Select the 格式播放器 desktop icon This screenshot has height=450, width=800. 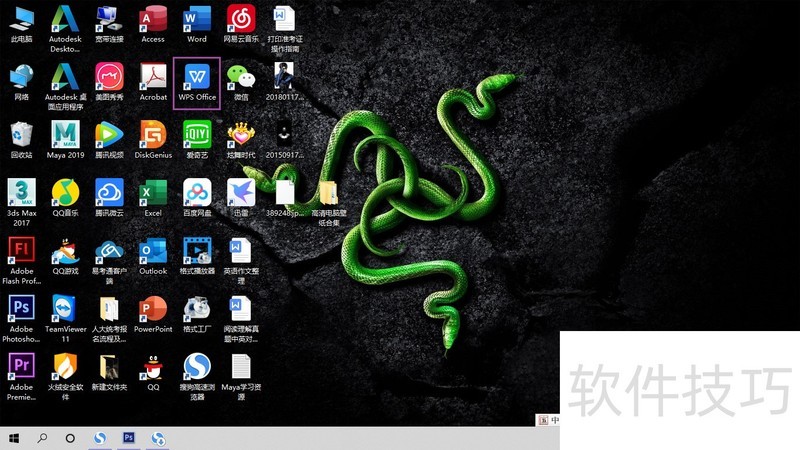coord(197,256)
